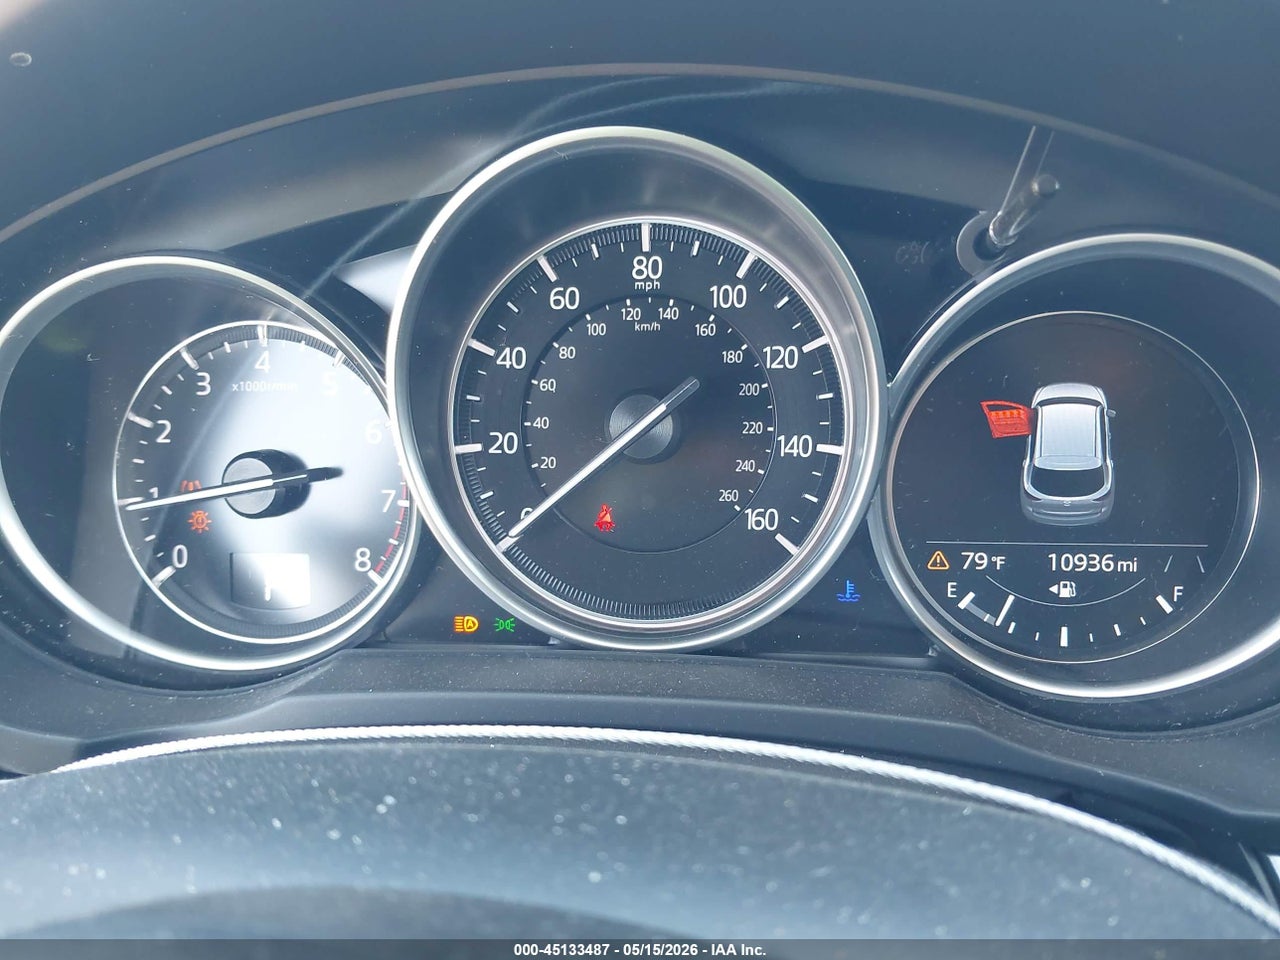Tap the red open door icon
The width and height of the screenshot is (1280, 960).
[x=1005, y=419]
